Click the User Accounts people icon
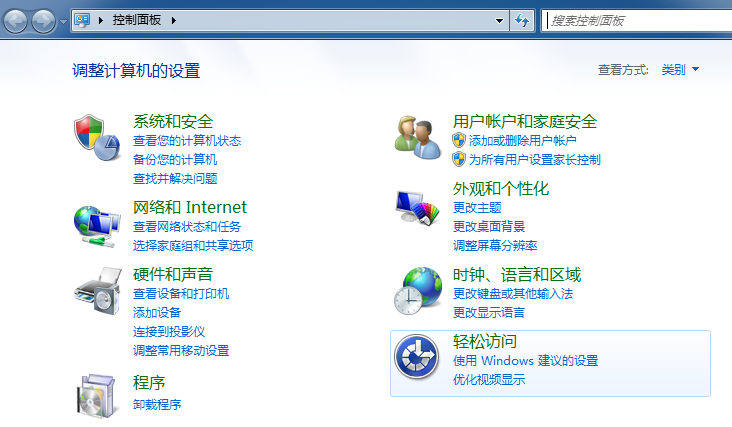The image size is (732, 427). 417,137
